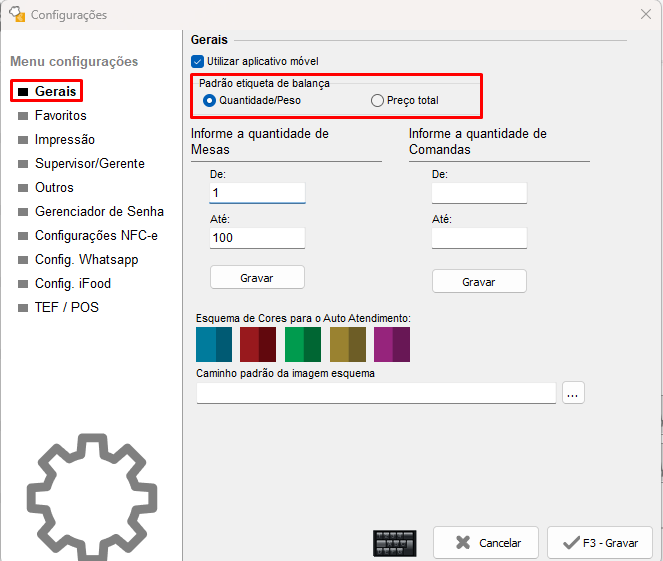Click the Mesas Até input field
Image resolution: width=663 pixels, height=561 pixels.
[257, 238]
